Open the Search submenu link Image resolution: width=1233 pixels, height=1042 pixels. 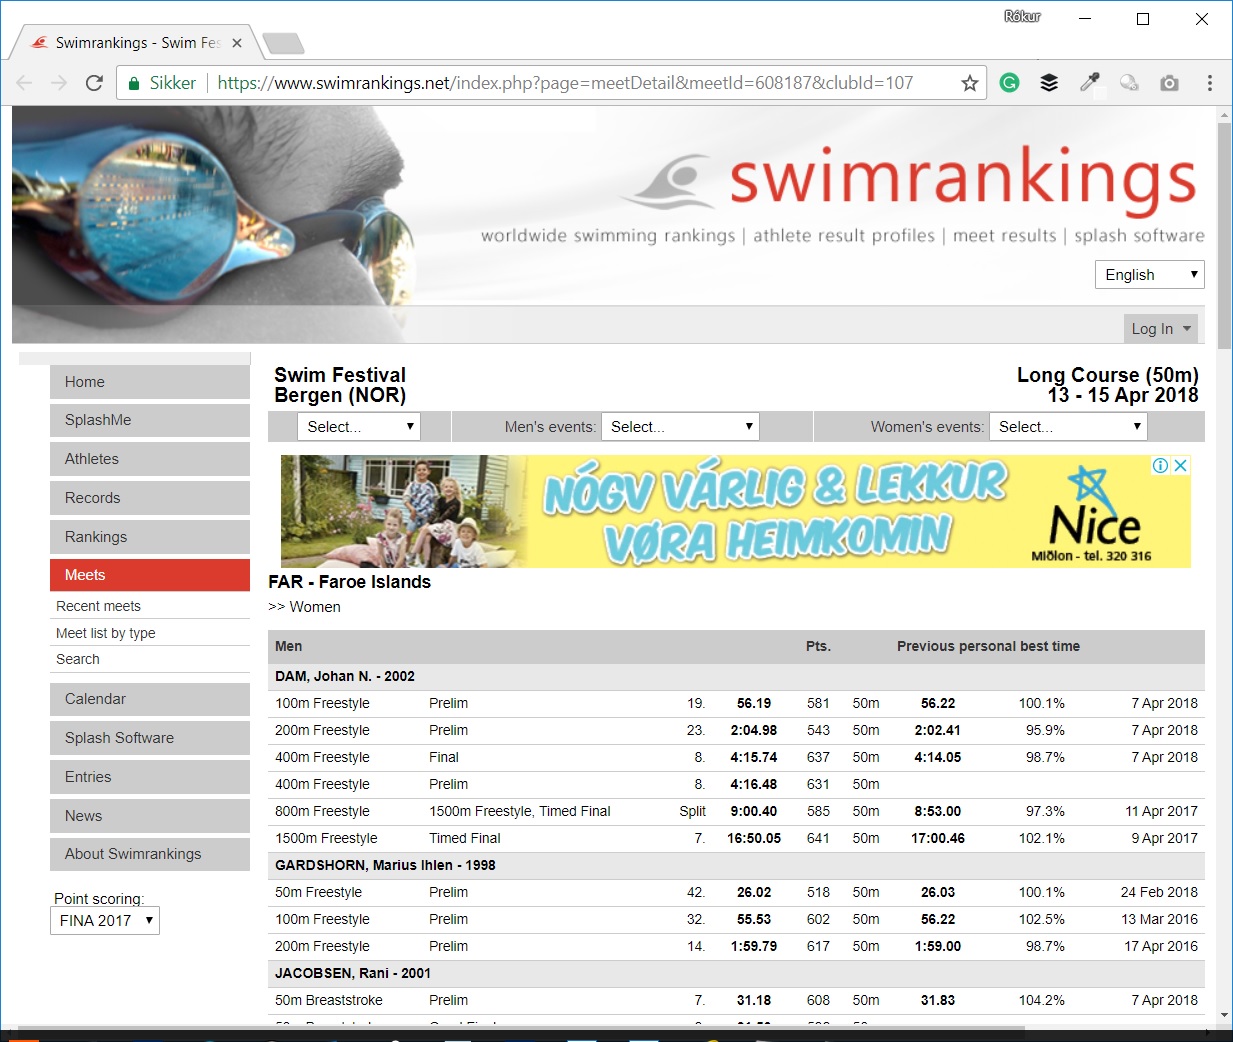[x=78, y=659]
